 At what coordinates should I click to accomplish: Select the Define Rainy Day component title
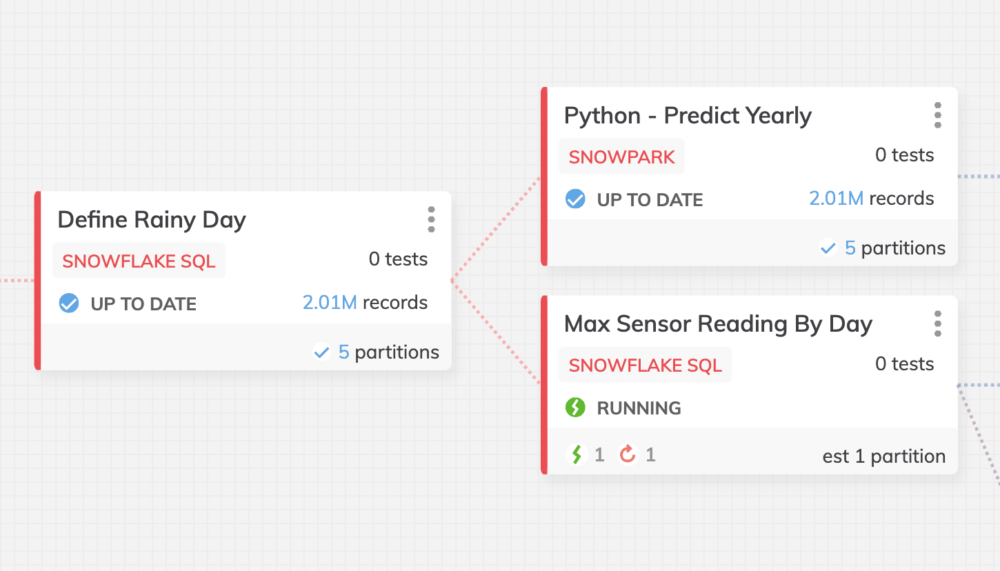[x=152, y=219]
